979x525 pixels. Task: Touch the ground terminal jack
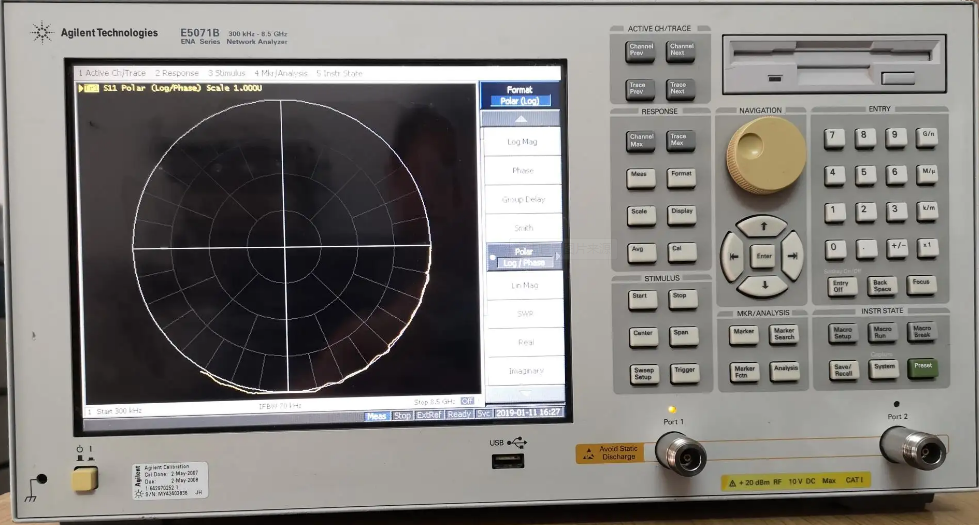point(41,479)
